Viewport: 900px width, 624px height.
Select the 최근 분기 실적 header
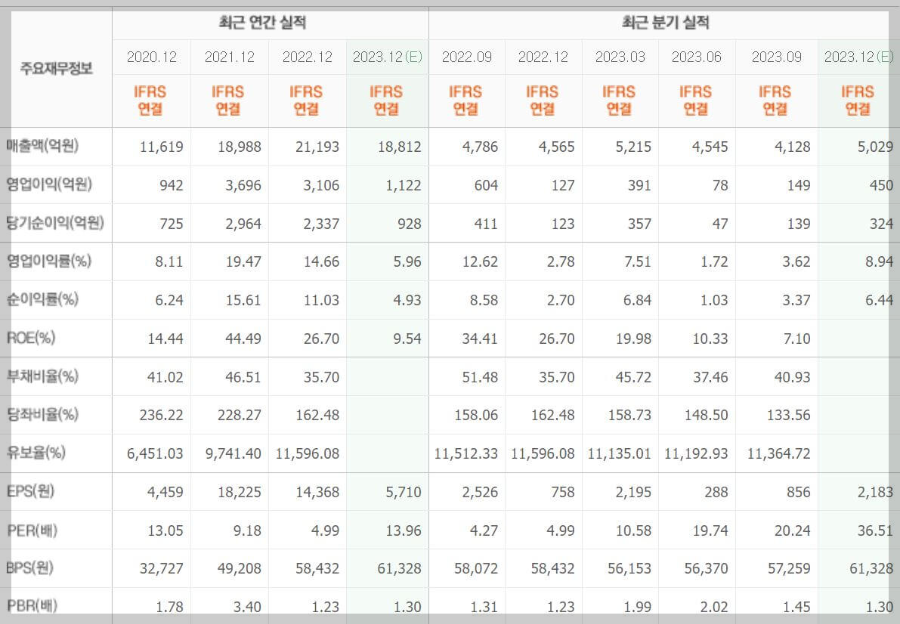666,23
